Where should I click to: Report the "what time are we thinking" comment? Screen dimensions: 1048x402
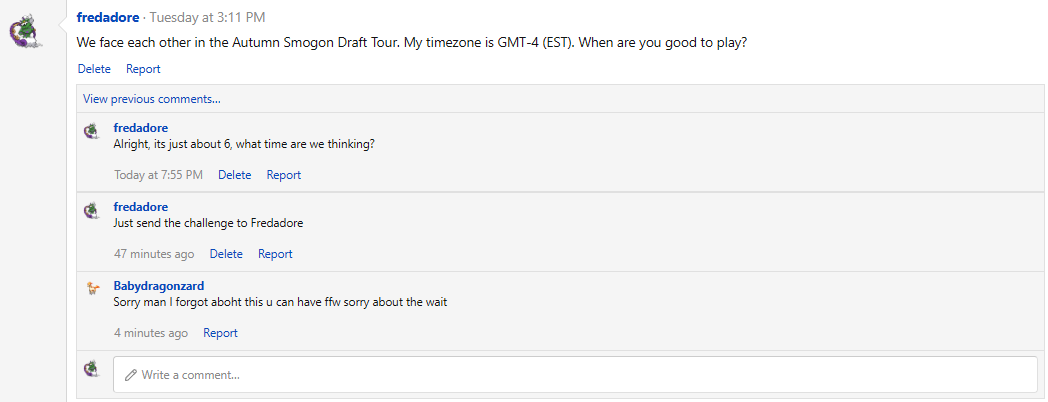tap(284, 175)
